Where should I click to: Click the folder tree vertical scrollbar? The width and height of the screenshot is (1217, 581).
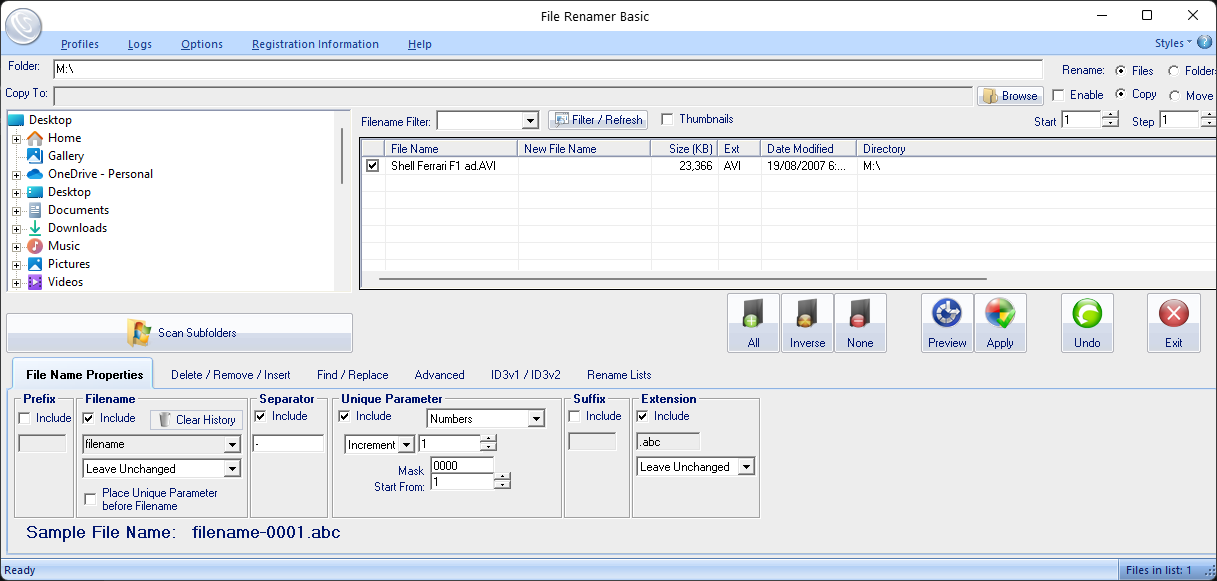click(x=342, y=156)
